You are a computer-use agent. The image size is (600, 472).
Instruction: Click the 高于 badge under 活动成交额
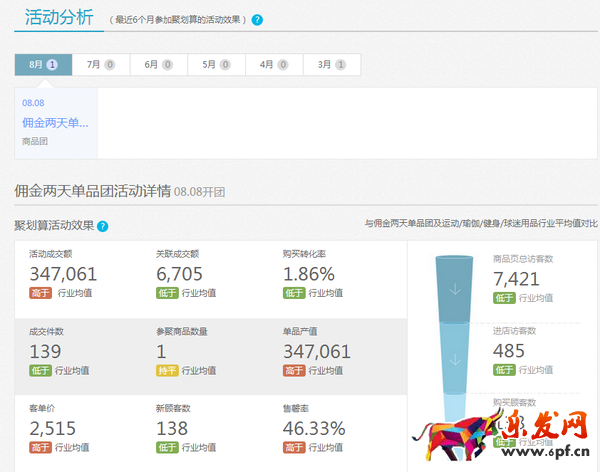coord(40,293)
